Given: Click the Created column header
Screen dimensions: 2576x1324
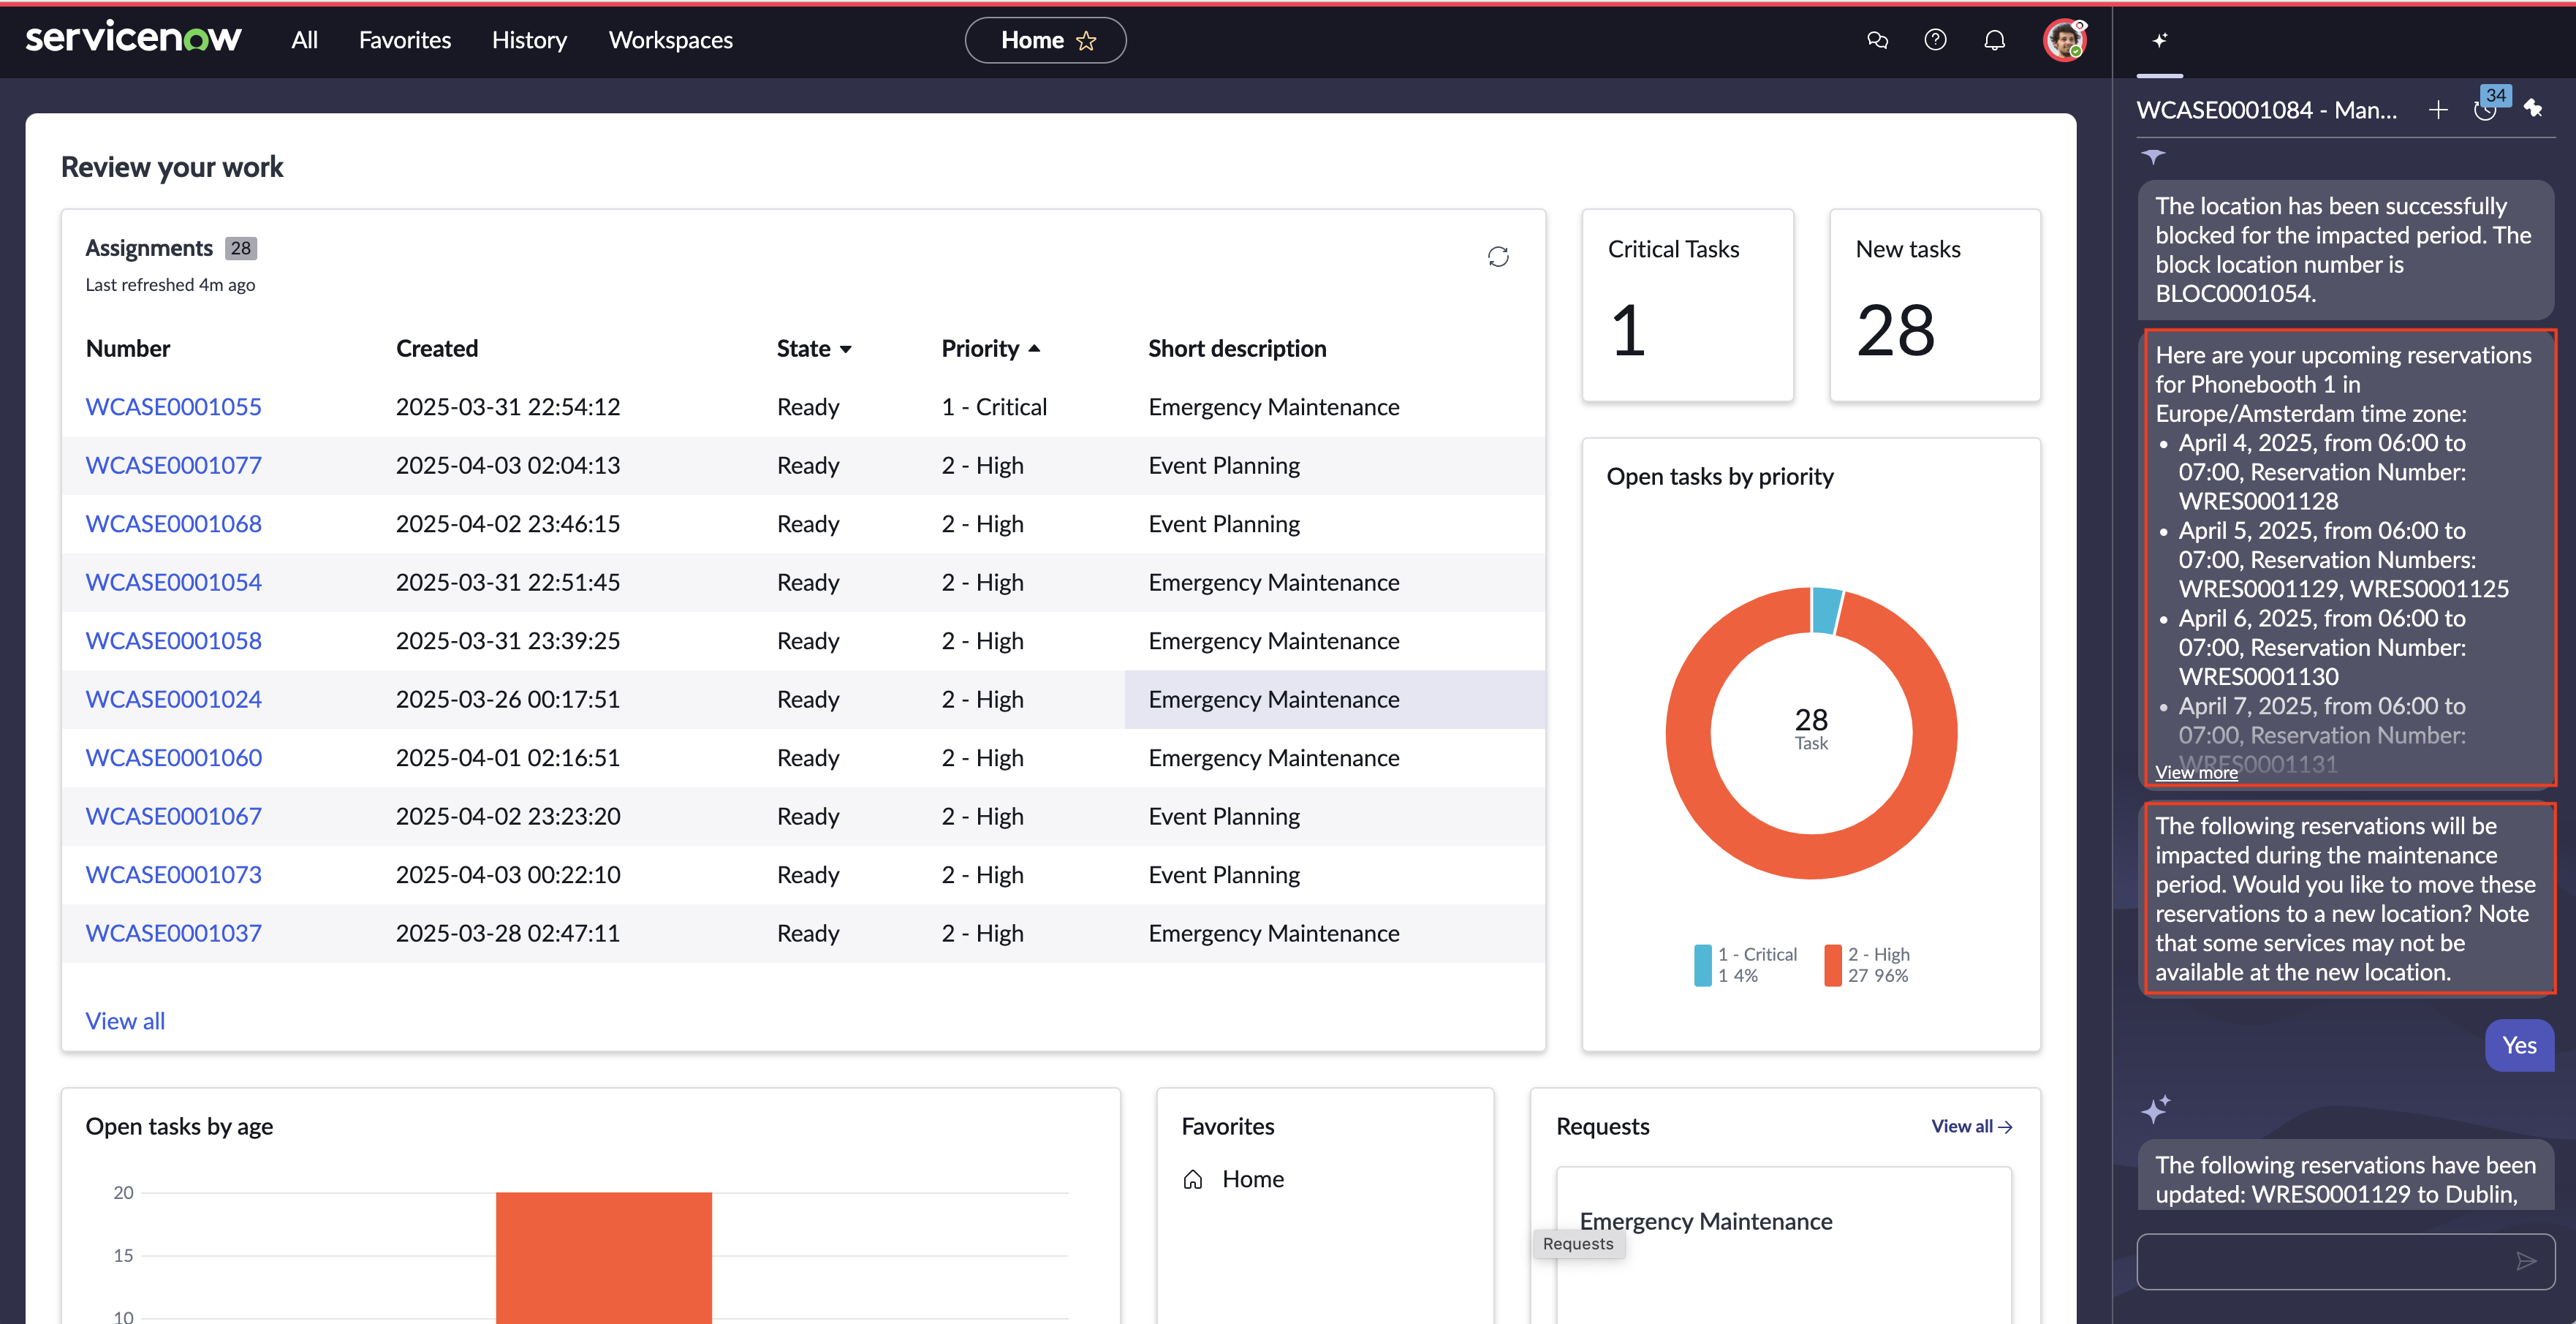Looking at the screenshot, I should click(x=437, y=348).
